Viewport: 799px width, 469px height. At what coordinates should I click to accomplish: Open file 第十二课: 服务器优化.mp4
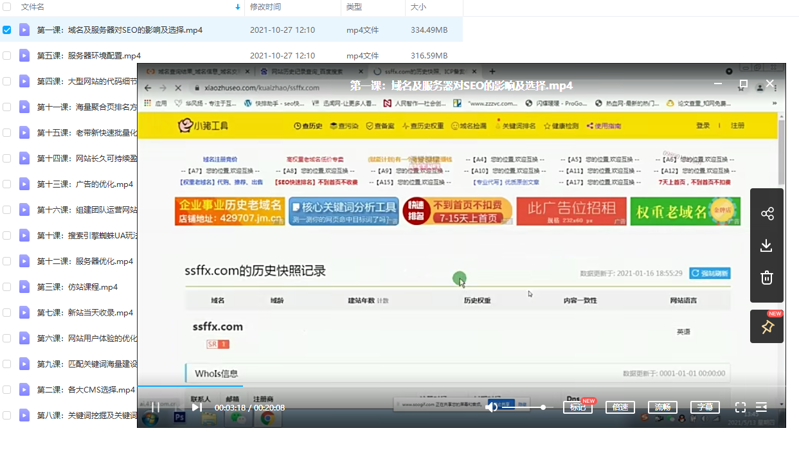(x=85, y=261)
